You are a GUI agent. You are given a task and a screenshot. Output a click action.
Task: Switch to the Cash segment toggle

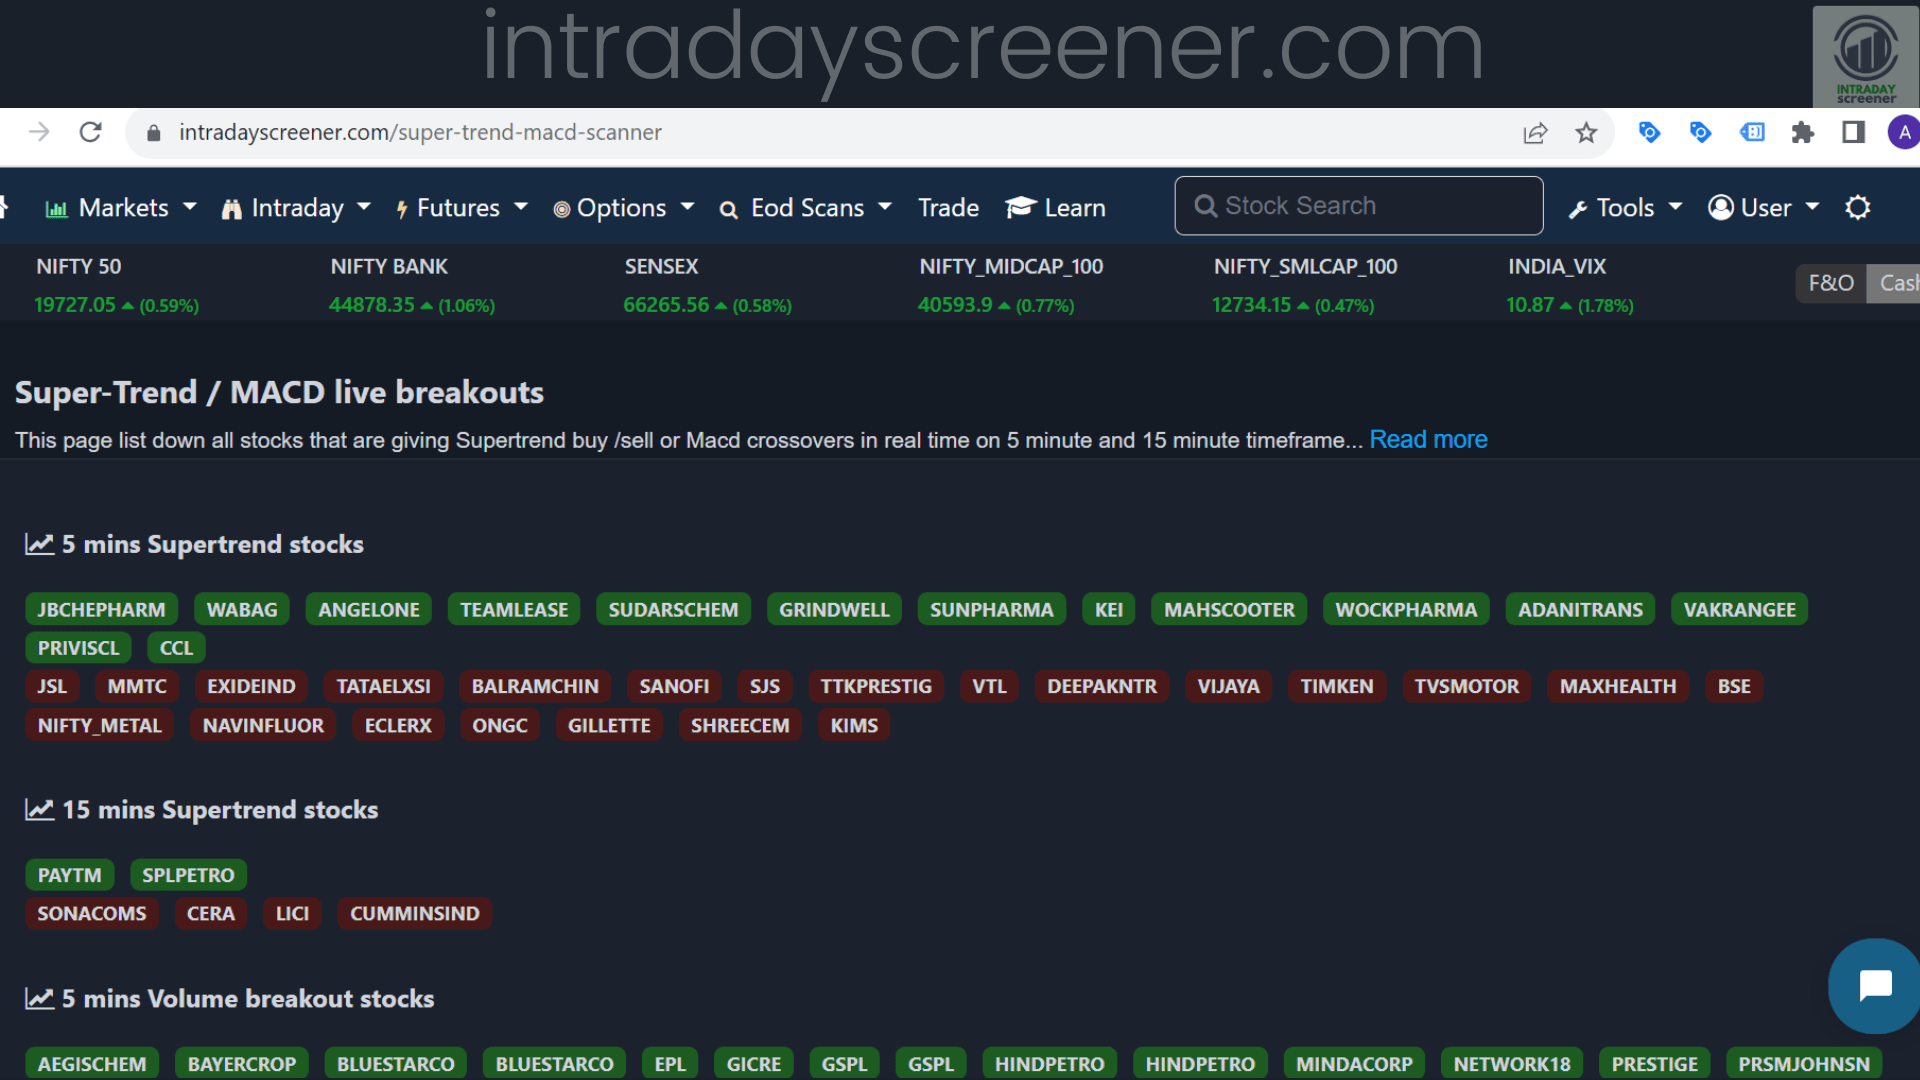click(1897, 283)
